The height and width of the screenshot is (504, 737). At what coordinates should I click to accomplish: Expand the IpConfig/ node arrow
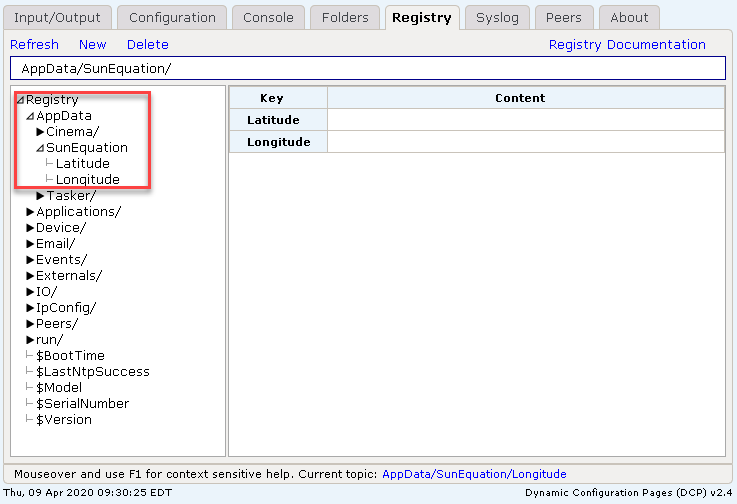(x=30, y=307)
